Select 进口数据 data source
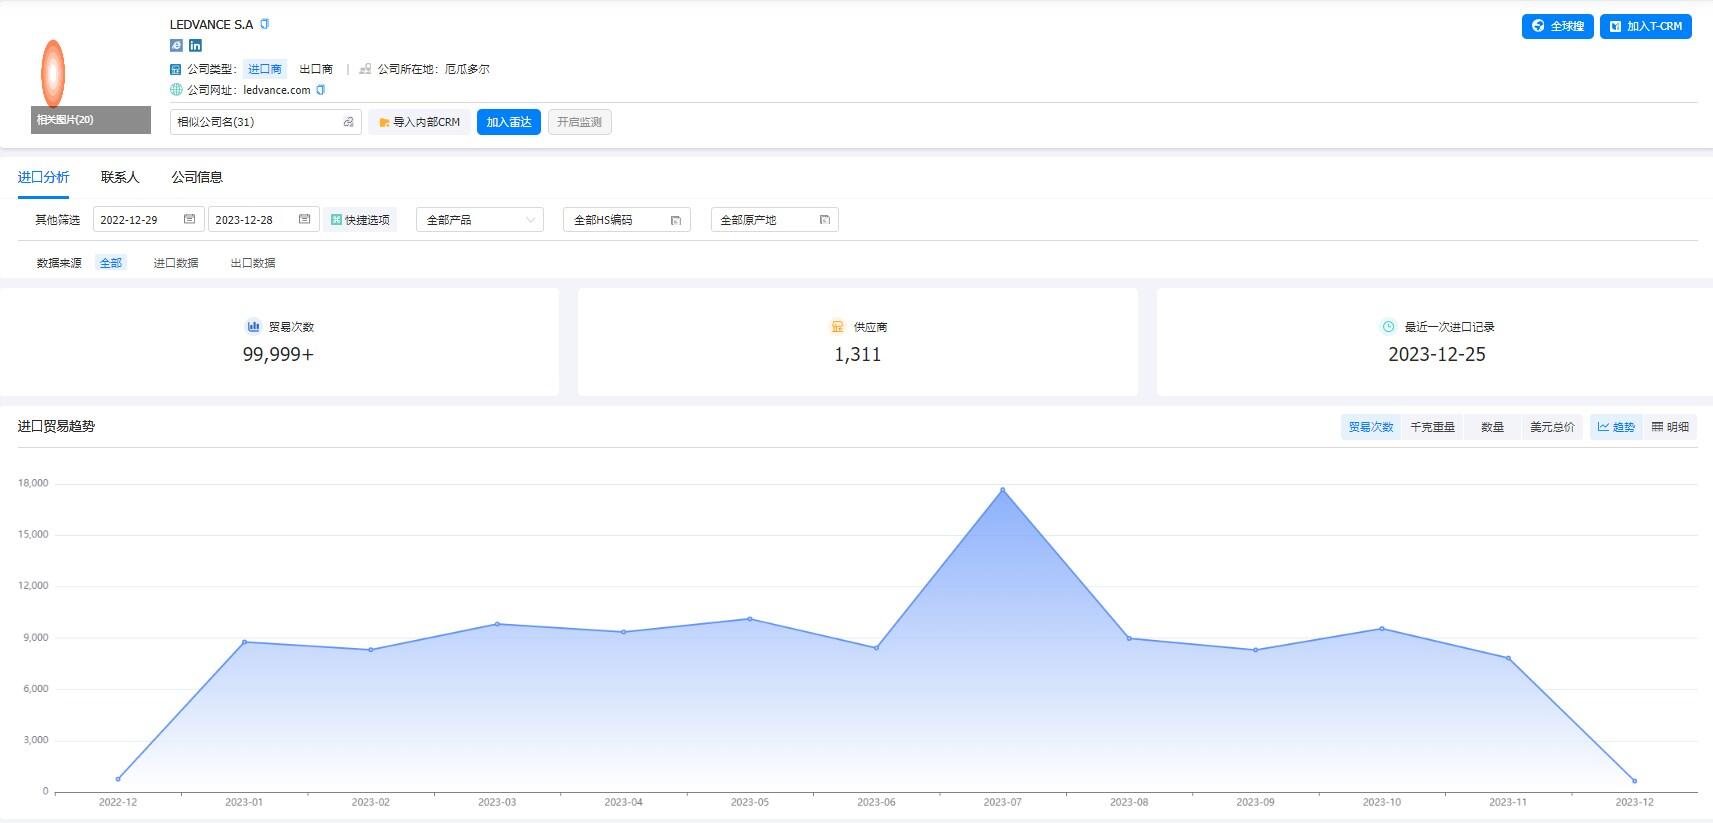 click(x=176, y=263)
